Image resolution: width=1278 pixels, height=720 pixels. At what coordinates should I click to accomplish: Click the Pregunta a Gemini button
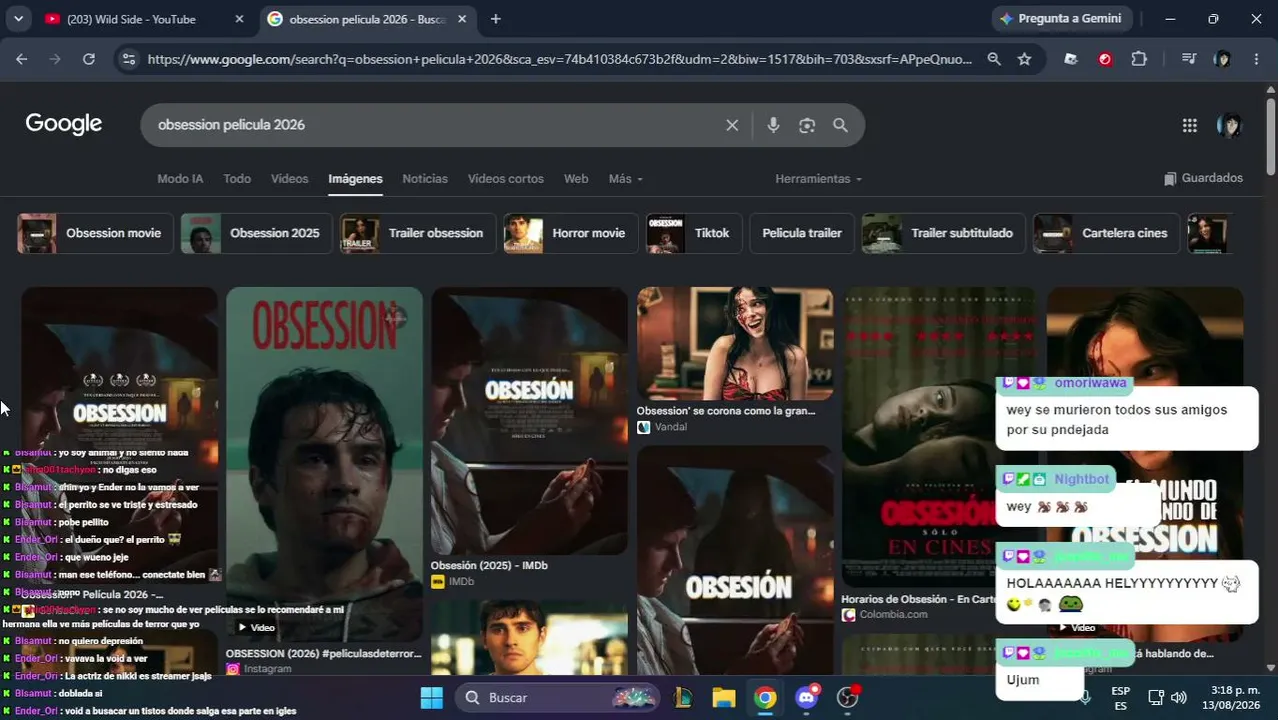(1062, 19)
